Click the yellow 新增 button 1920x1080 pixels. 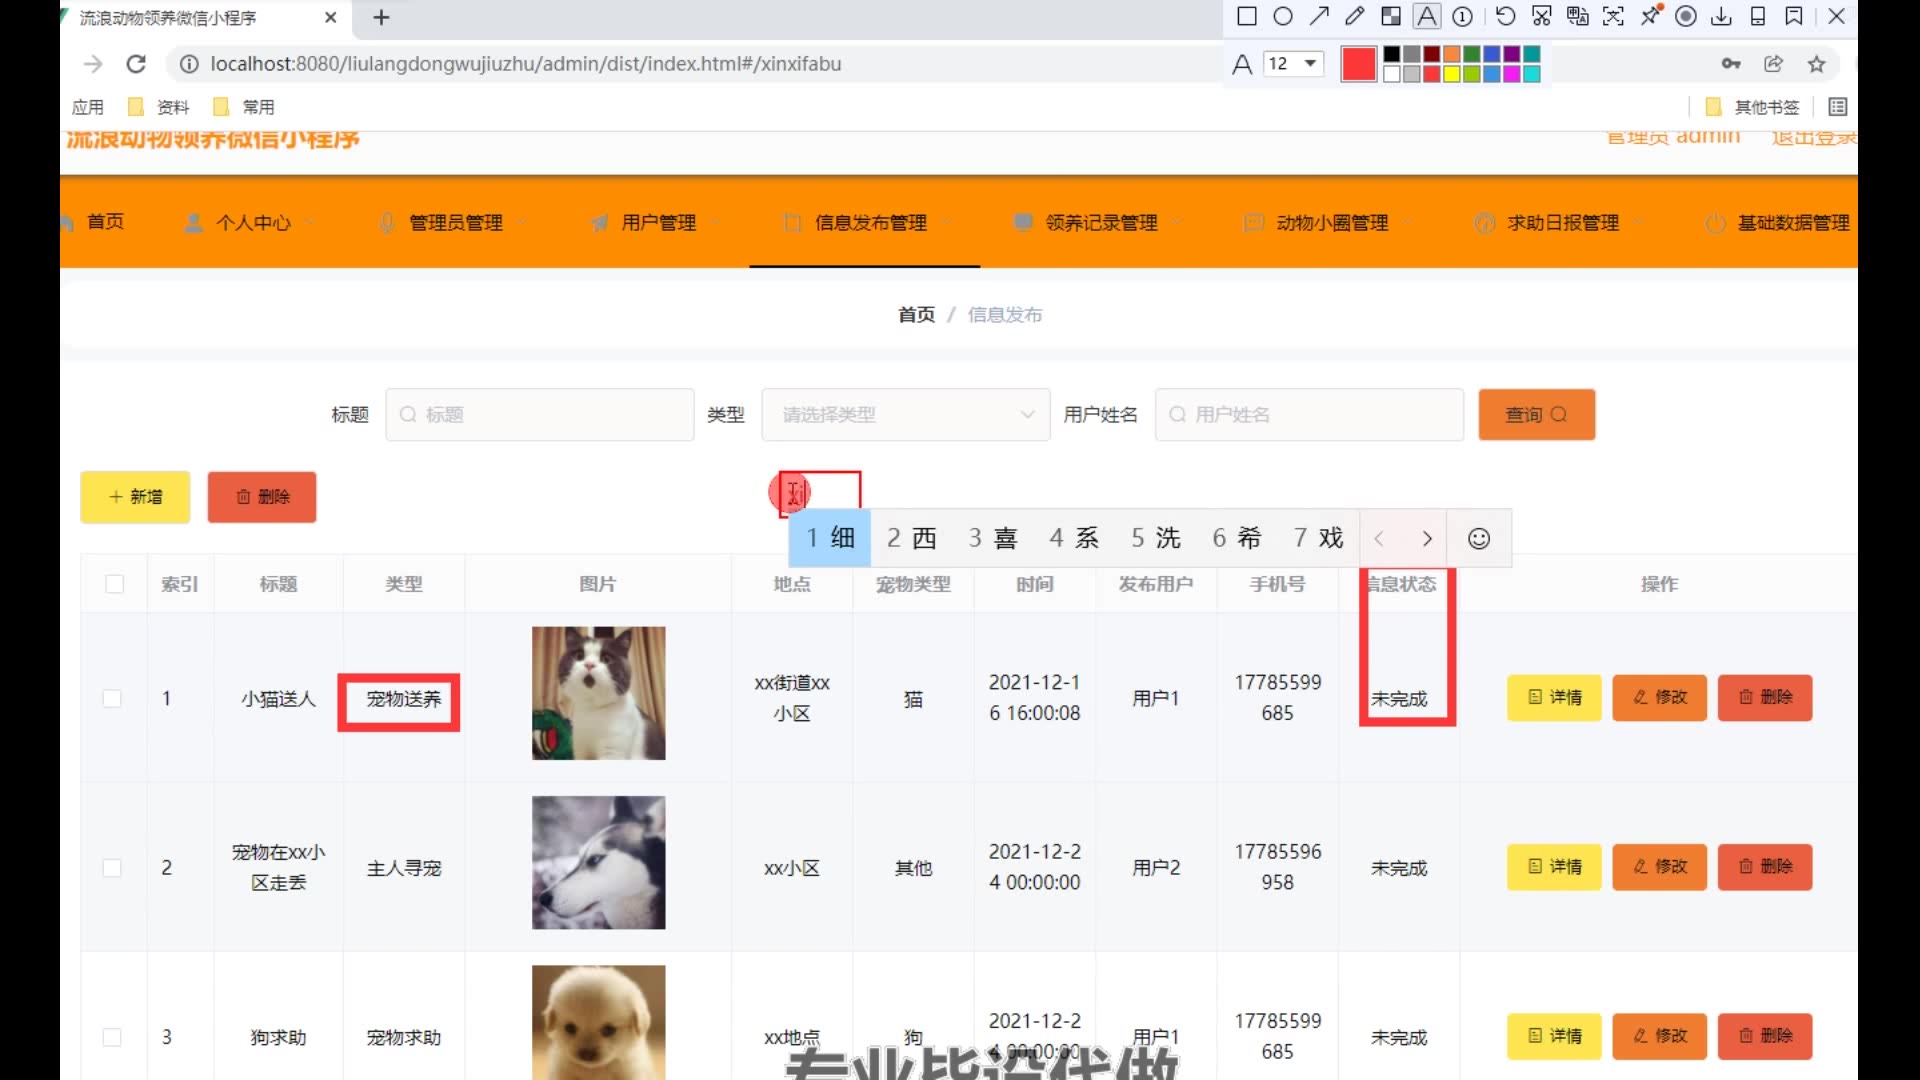click(135, 497)
